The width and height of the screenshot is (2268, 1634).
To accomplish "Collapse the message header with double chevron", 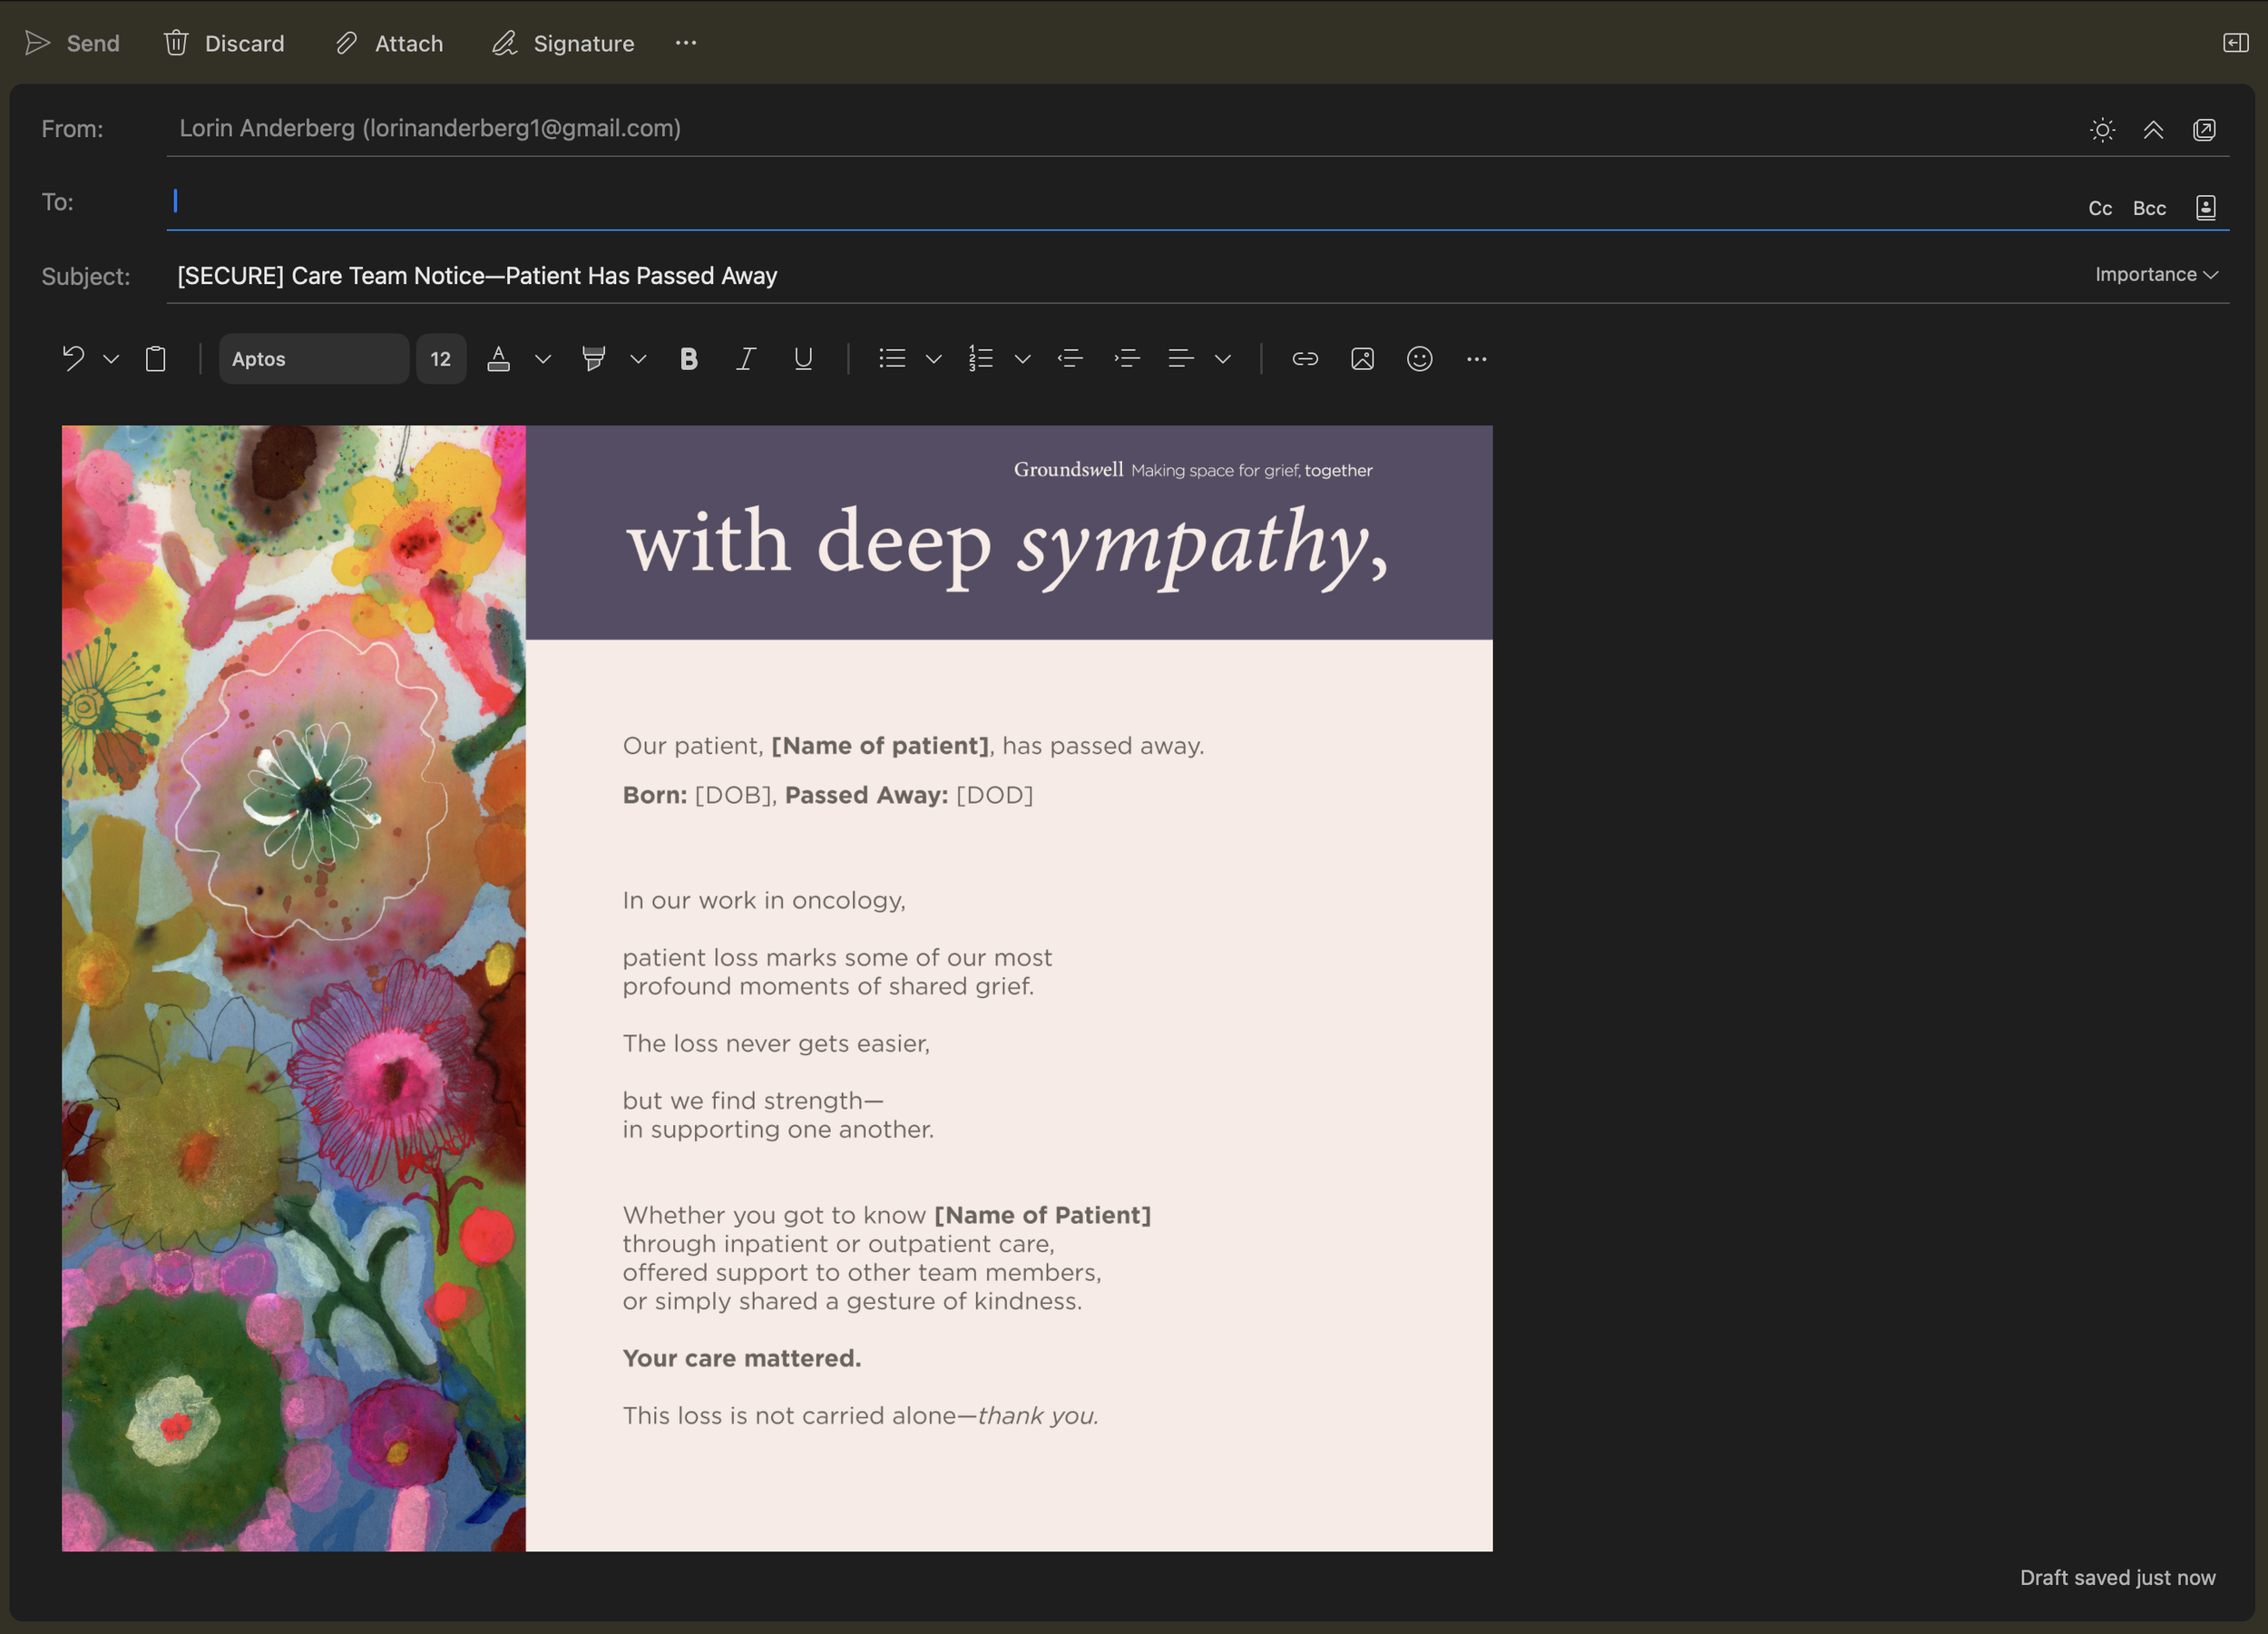I will pyautogui.click(x=2154, y=130).
